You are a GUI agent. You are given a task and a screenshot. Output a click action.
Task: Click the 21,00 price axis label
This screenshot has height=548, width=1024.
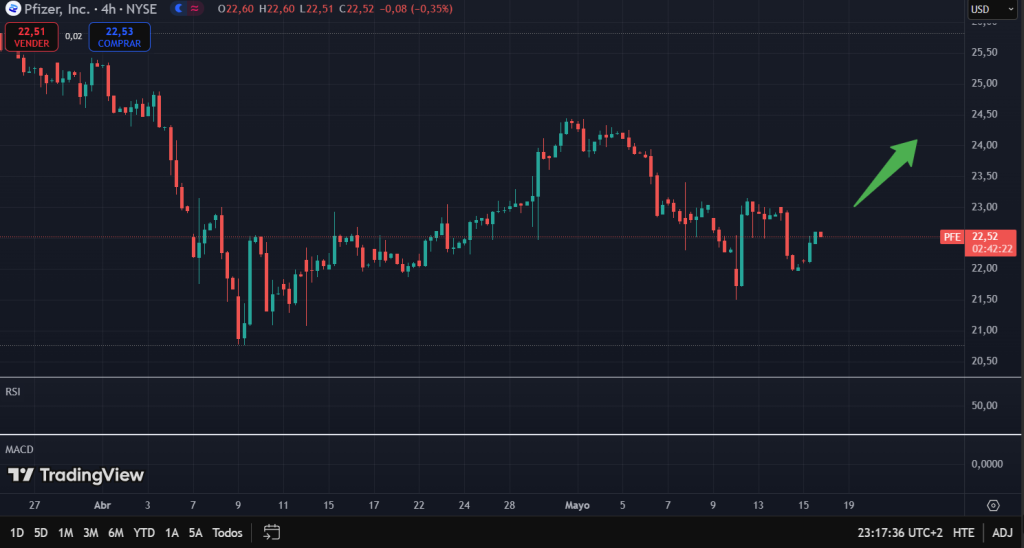984,330
